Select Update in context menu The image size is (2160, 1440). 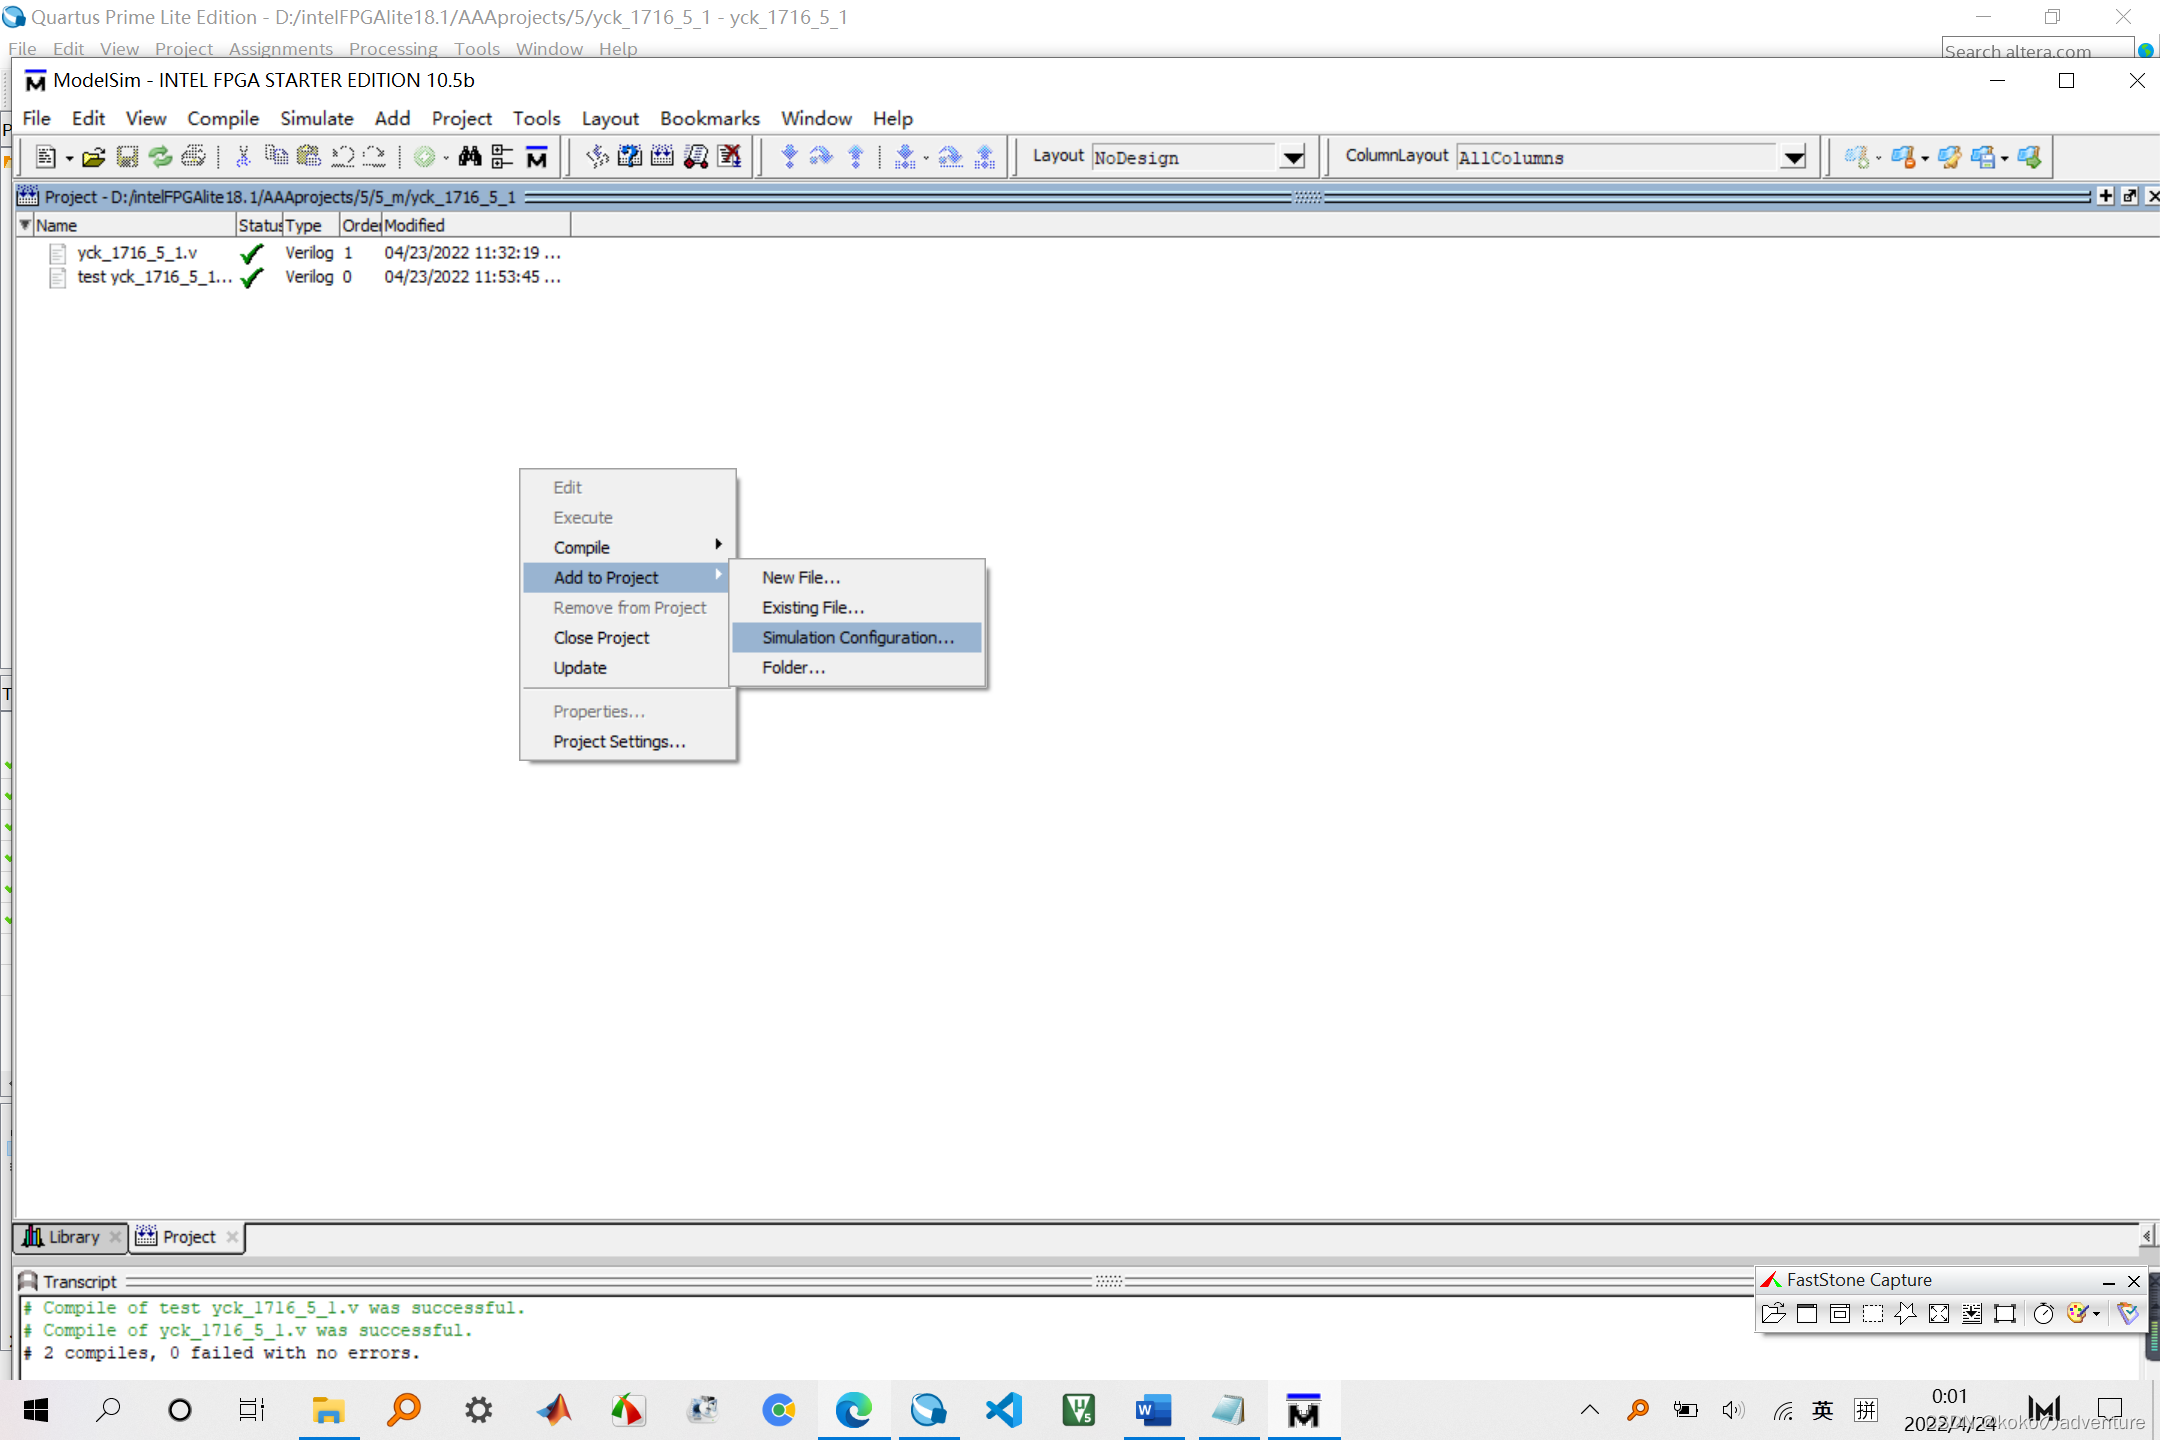[626, 667]
